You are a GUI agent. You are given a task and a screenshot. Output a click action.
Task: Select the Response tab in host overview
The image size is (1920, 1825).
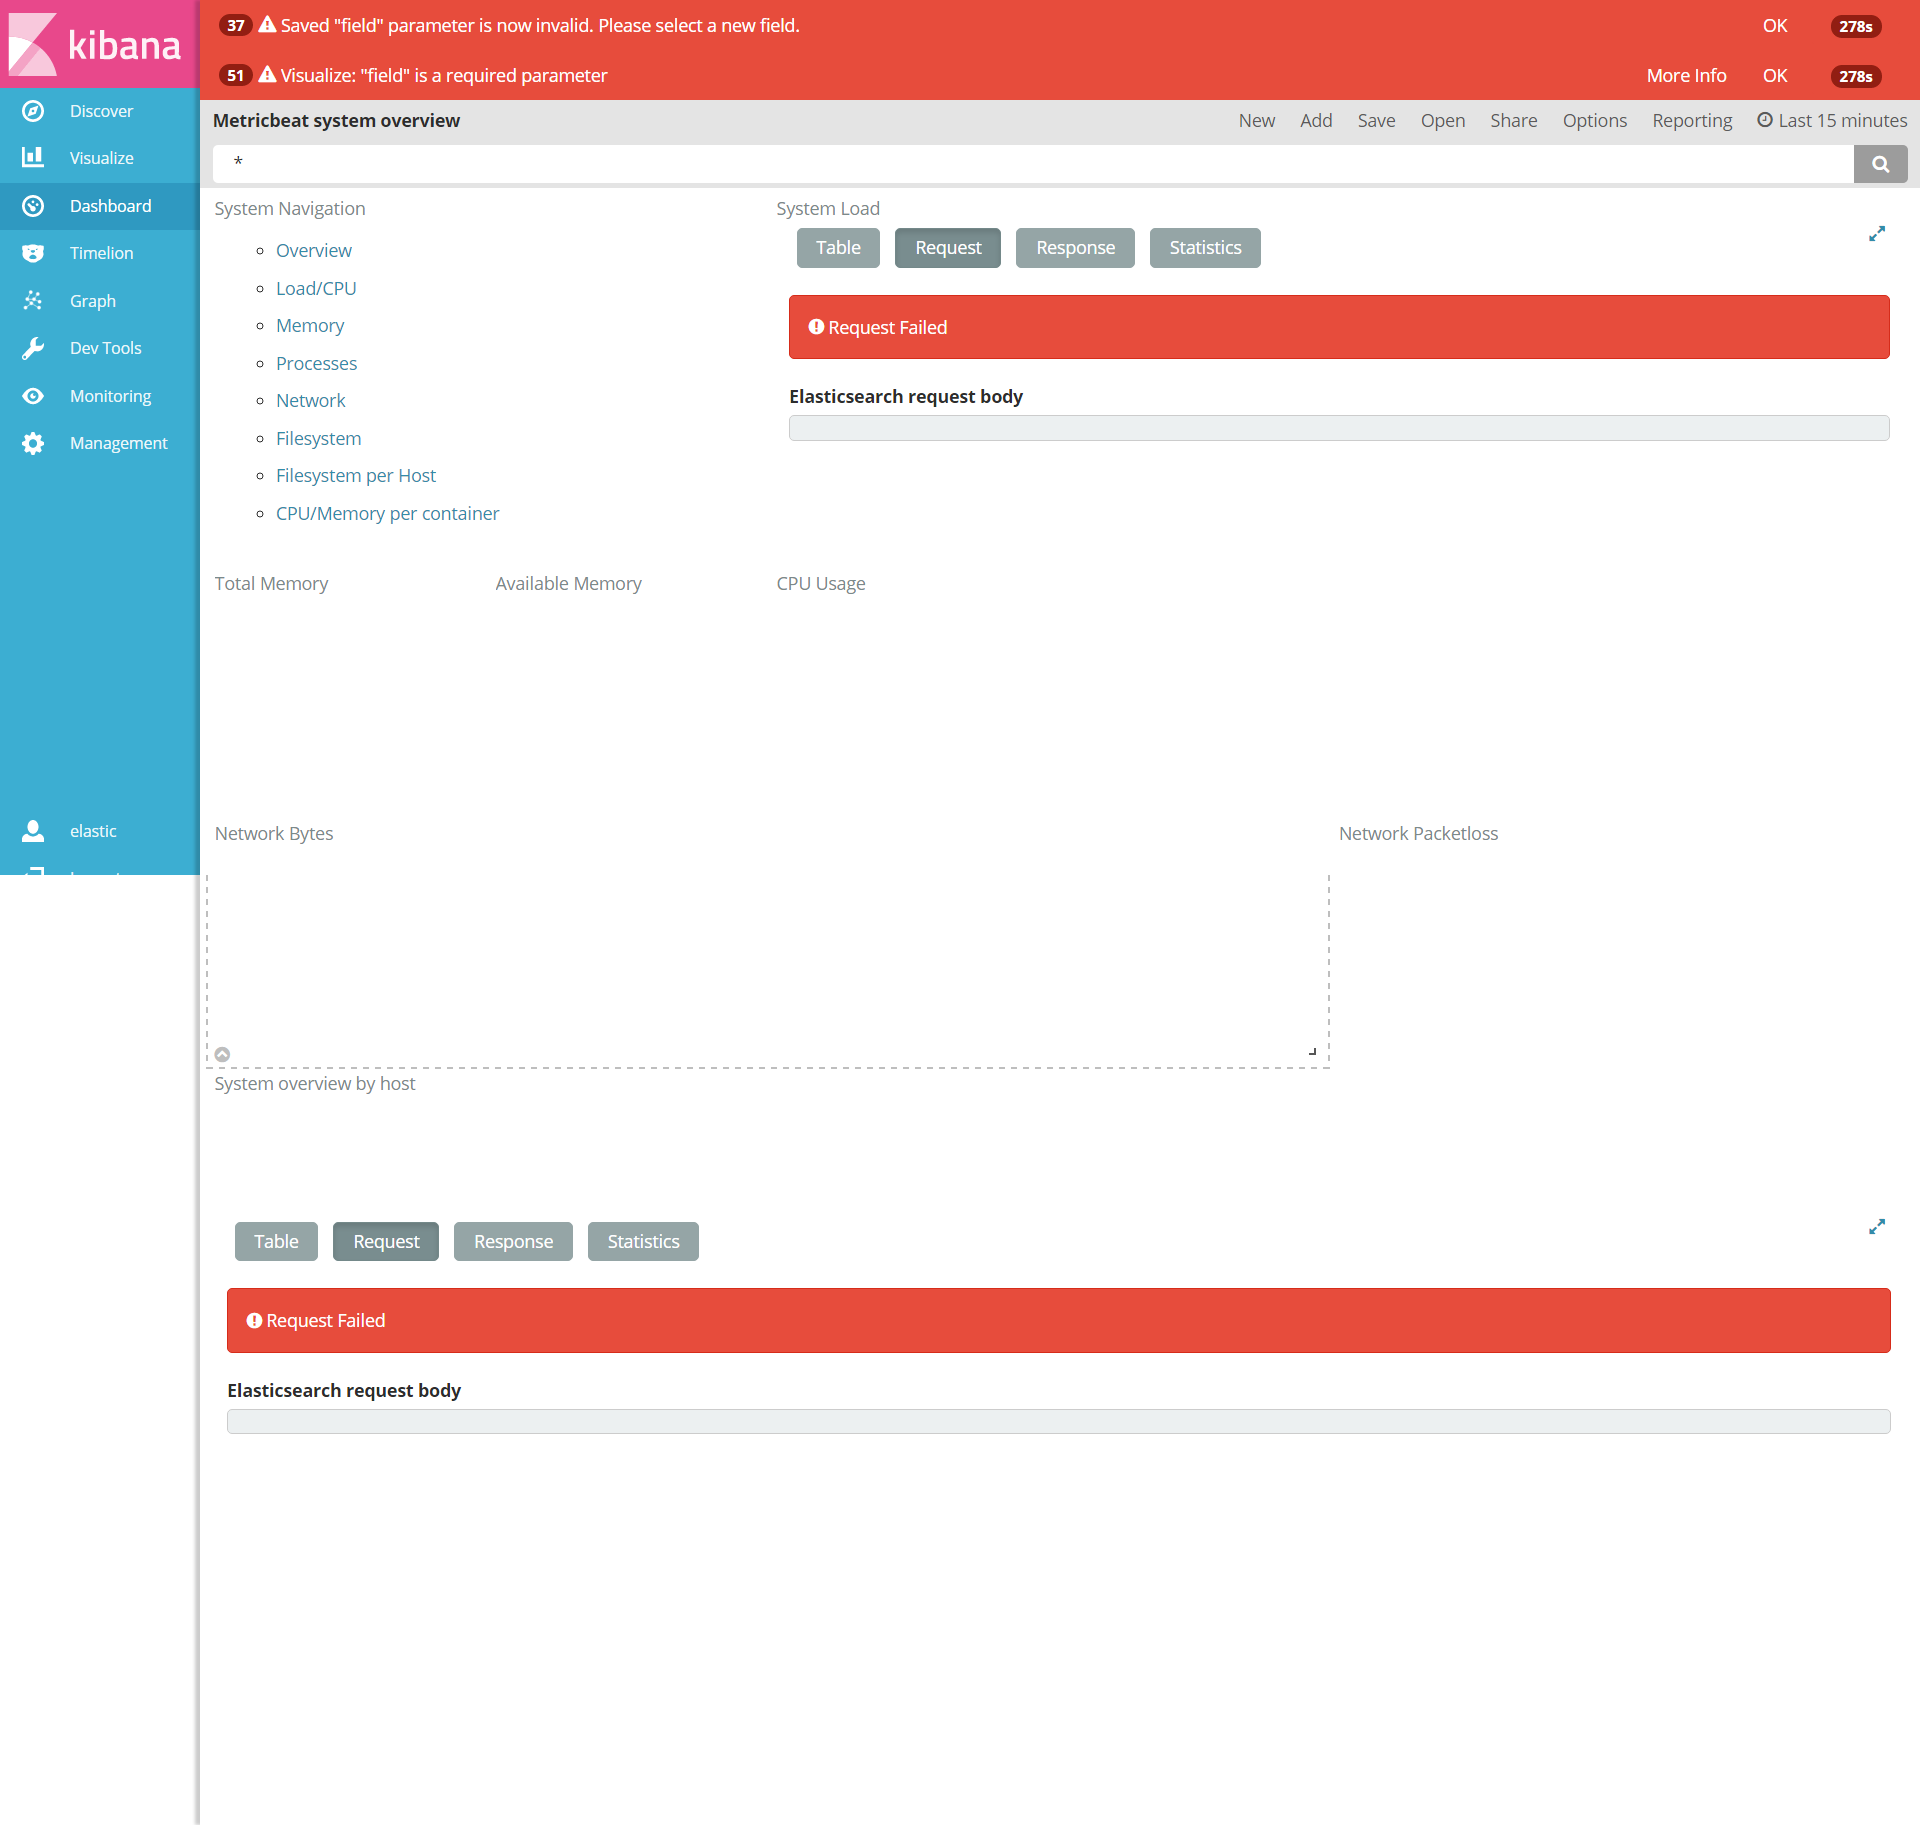[513, 1241]
